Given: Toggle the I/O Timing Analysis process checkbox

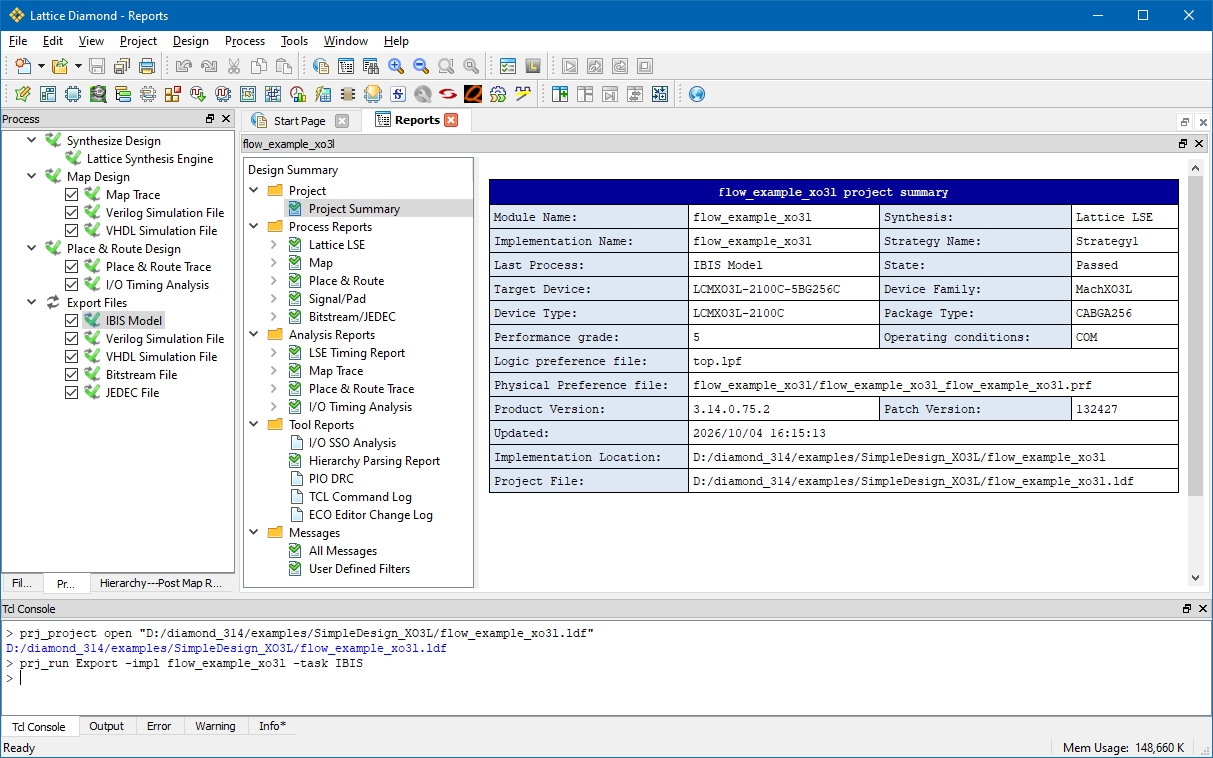Looking at the screenshot, I should pos(71,285).
